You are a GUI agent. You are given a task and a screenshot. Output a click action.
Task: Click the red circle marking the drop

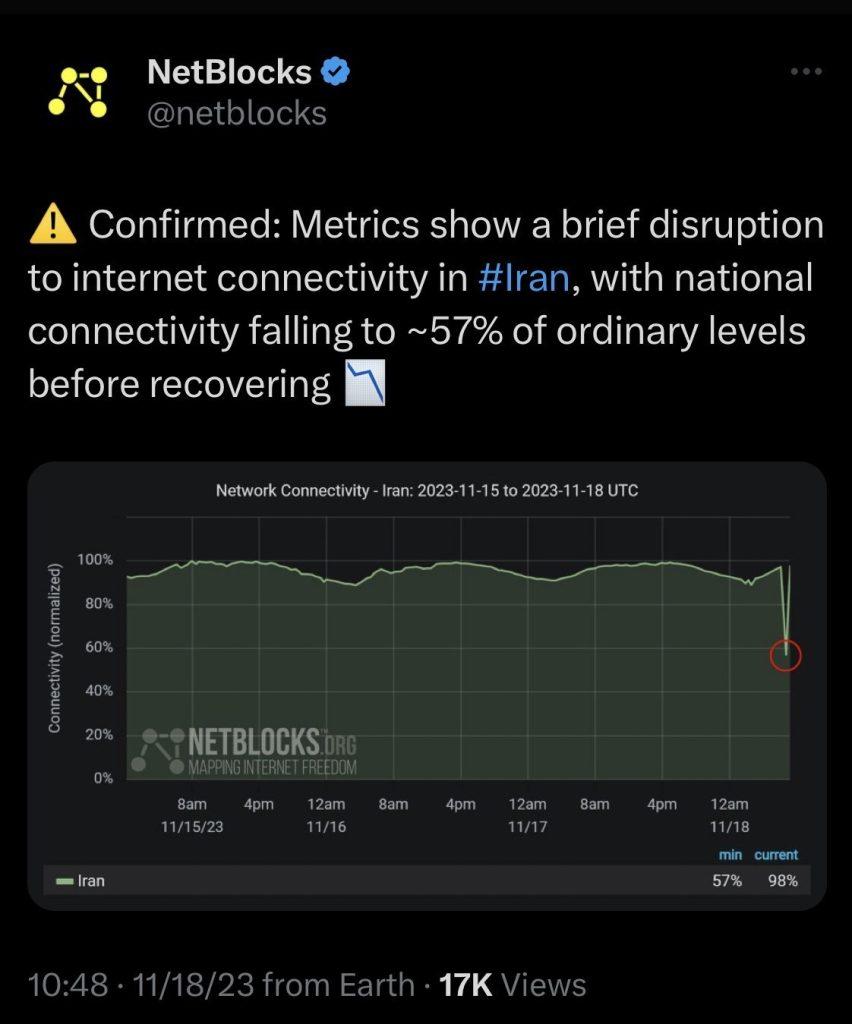click(785, 655)
